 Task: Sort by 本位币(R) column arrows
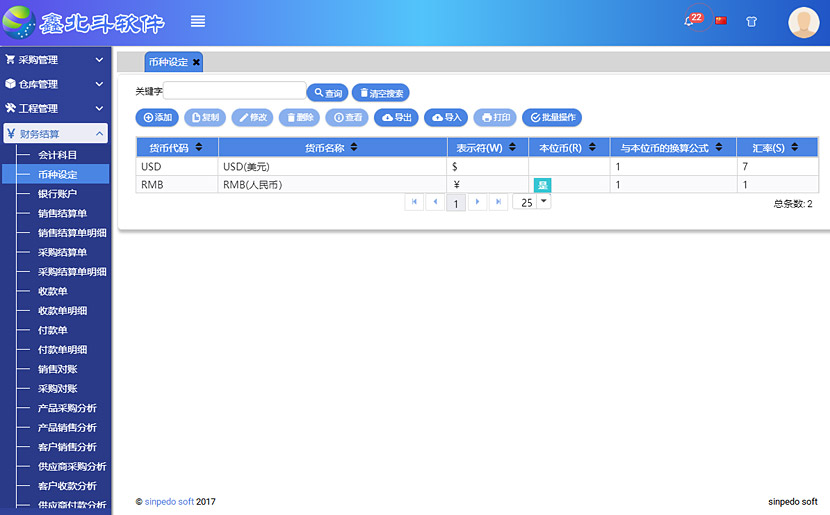(592, 147)
